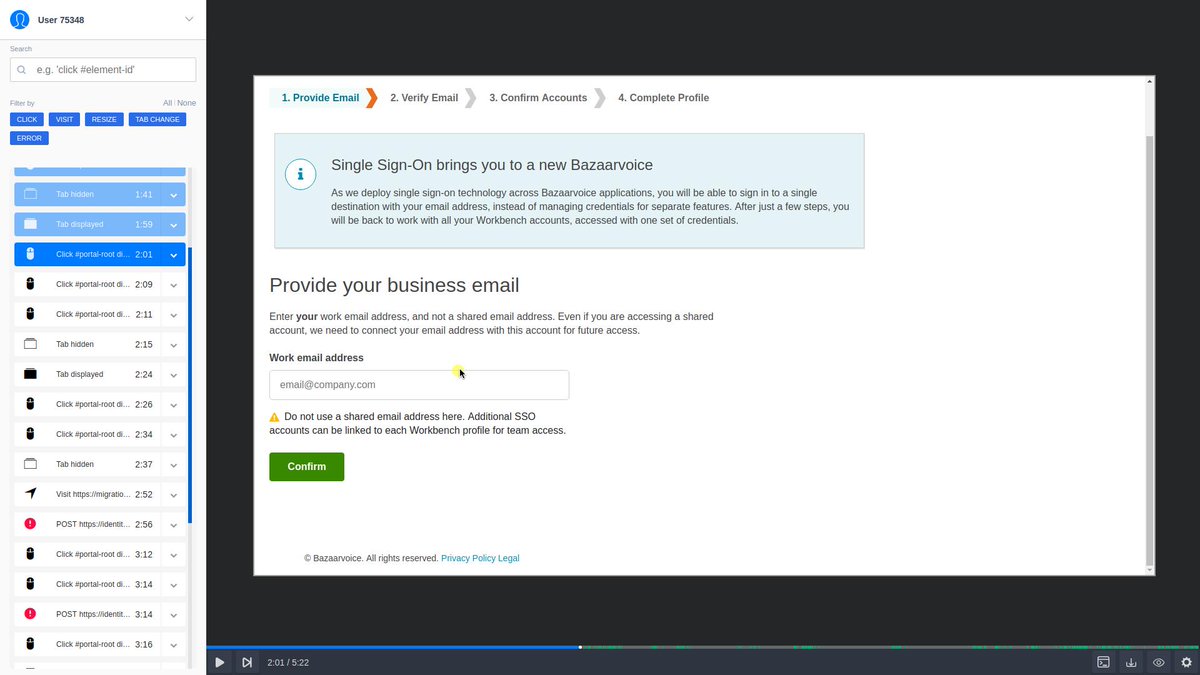1200x675 pixels.
Task: Select the POST event at 3:14
Action: pyautogui.click(x=93, y=614)
